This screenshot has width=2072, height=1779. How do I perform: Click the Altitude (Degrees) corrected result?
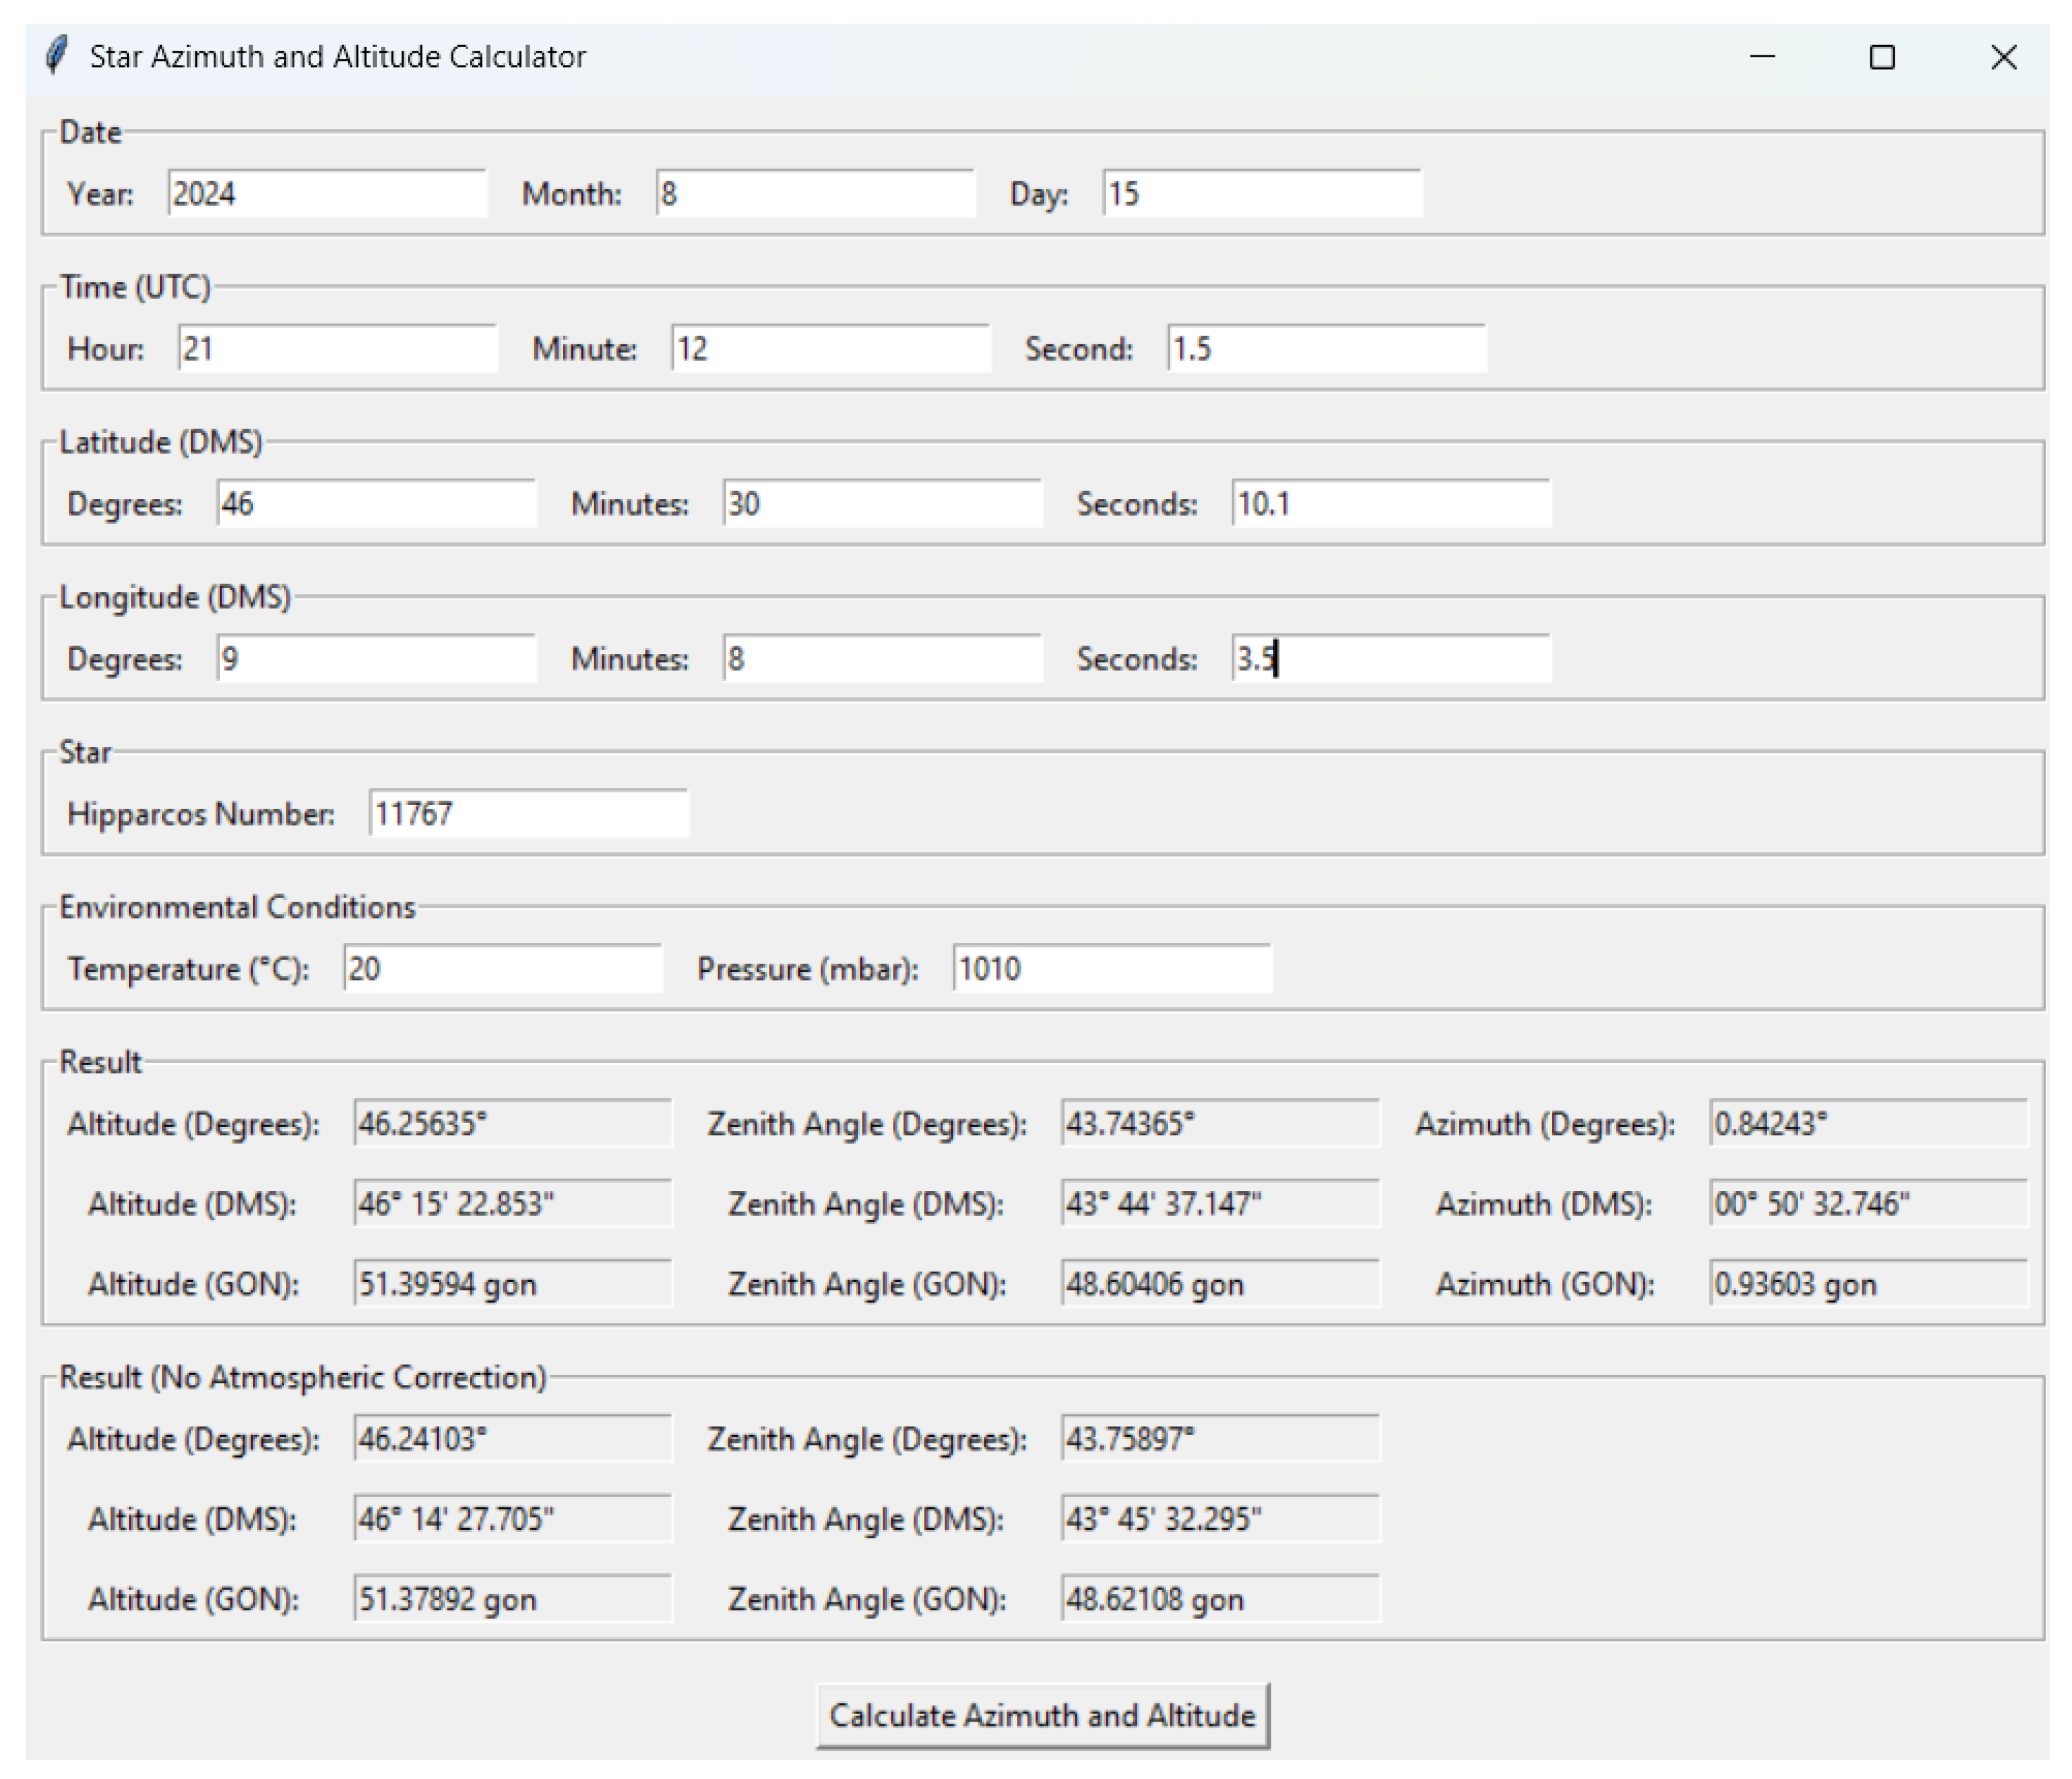512,1123
